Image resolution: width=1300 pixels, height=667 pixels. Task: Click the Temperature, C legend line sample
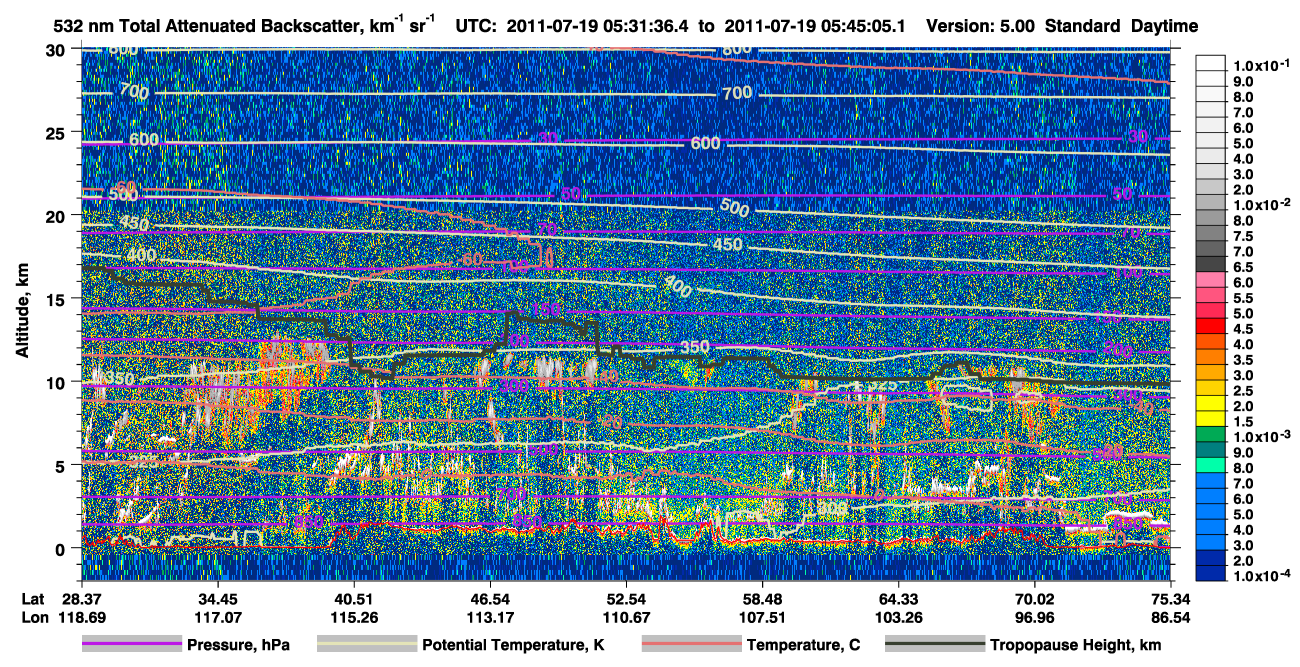point(690,645)
